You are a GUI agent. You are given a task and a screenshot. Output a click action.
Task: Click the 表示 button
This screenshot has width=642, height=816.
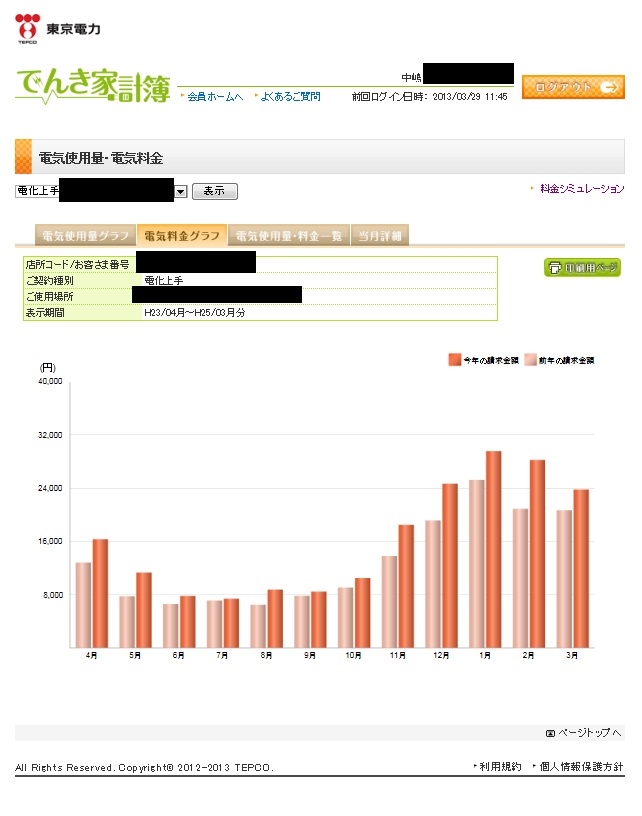pyautogui.click(x=214, y=191)
